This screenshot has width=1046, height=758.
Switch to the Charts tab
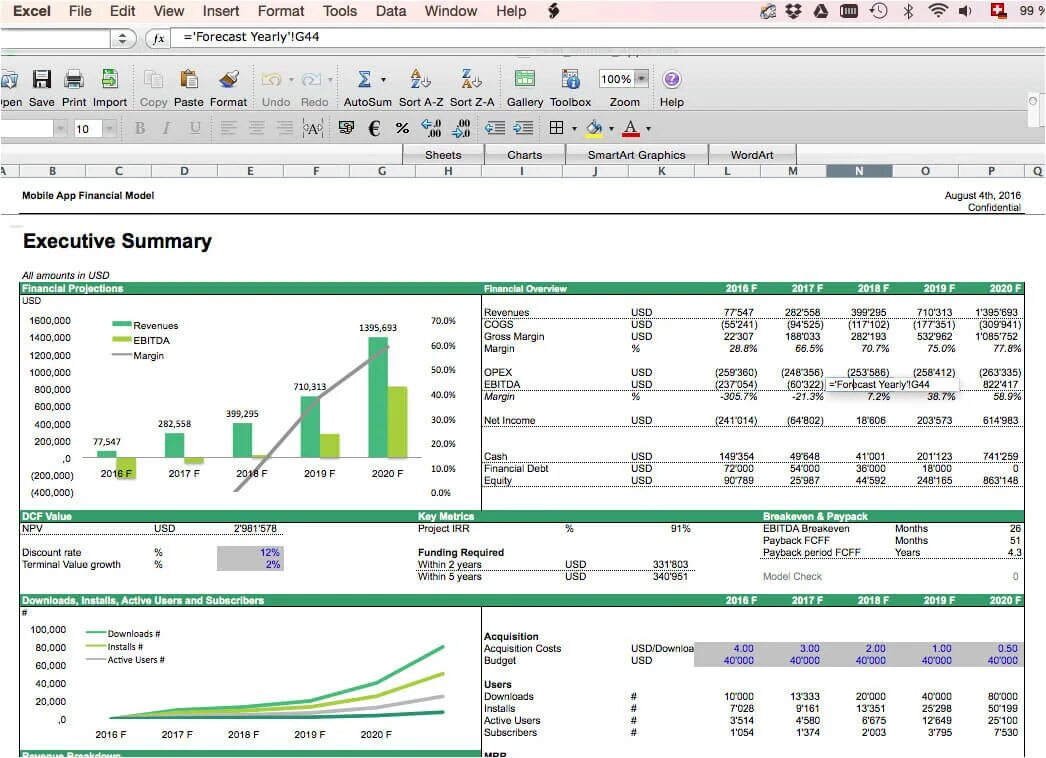[x=524, y=155]
